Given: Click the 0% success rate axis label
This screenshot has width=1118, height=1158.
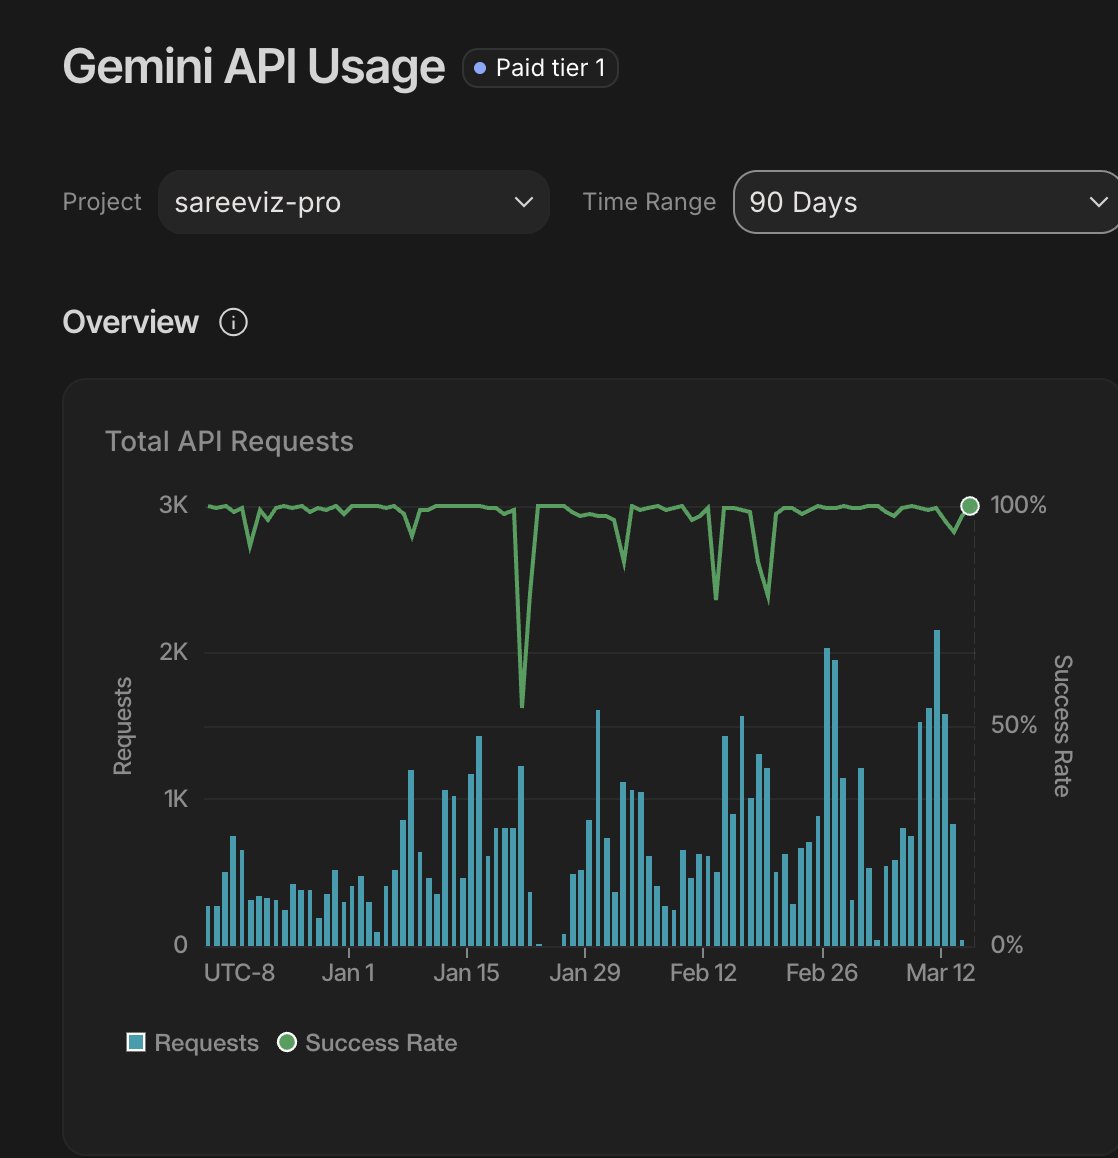Looking at the screenshot, I should click(1006, 945).
